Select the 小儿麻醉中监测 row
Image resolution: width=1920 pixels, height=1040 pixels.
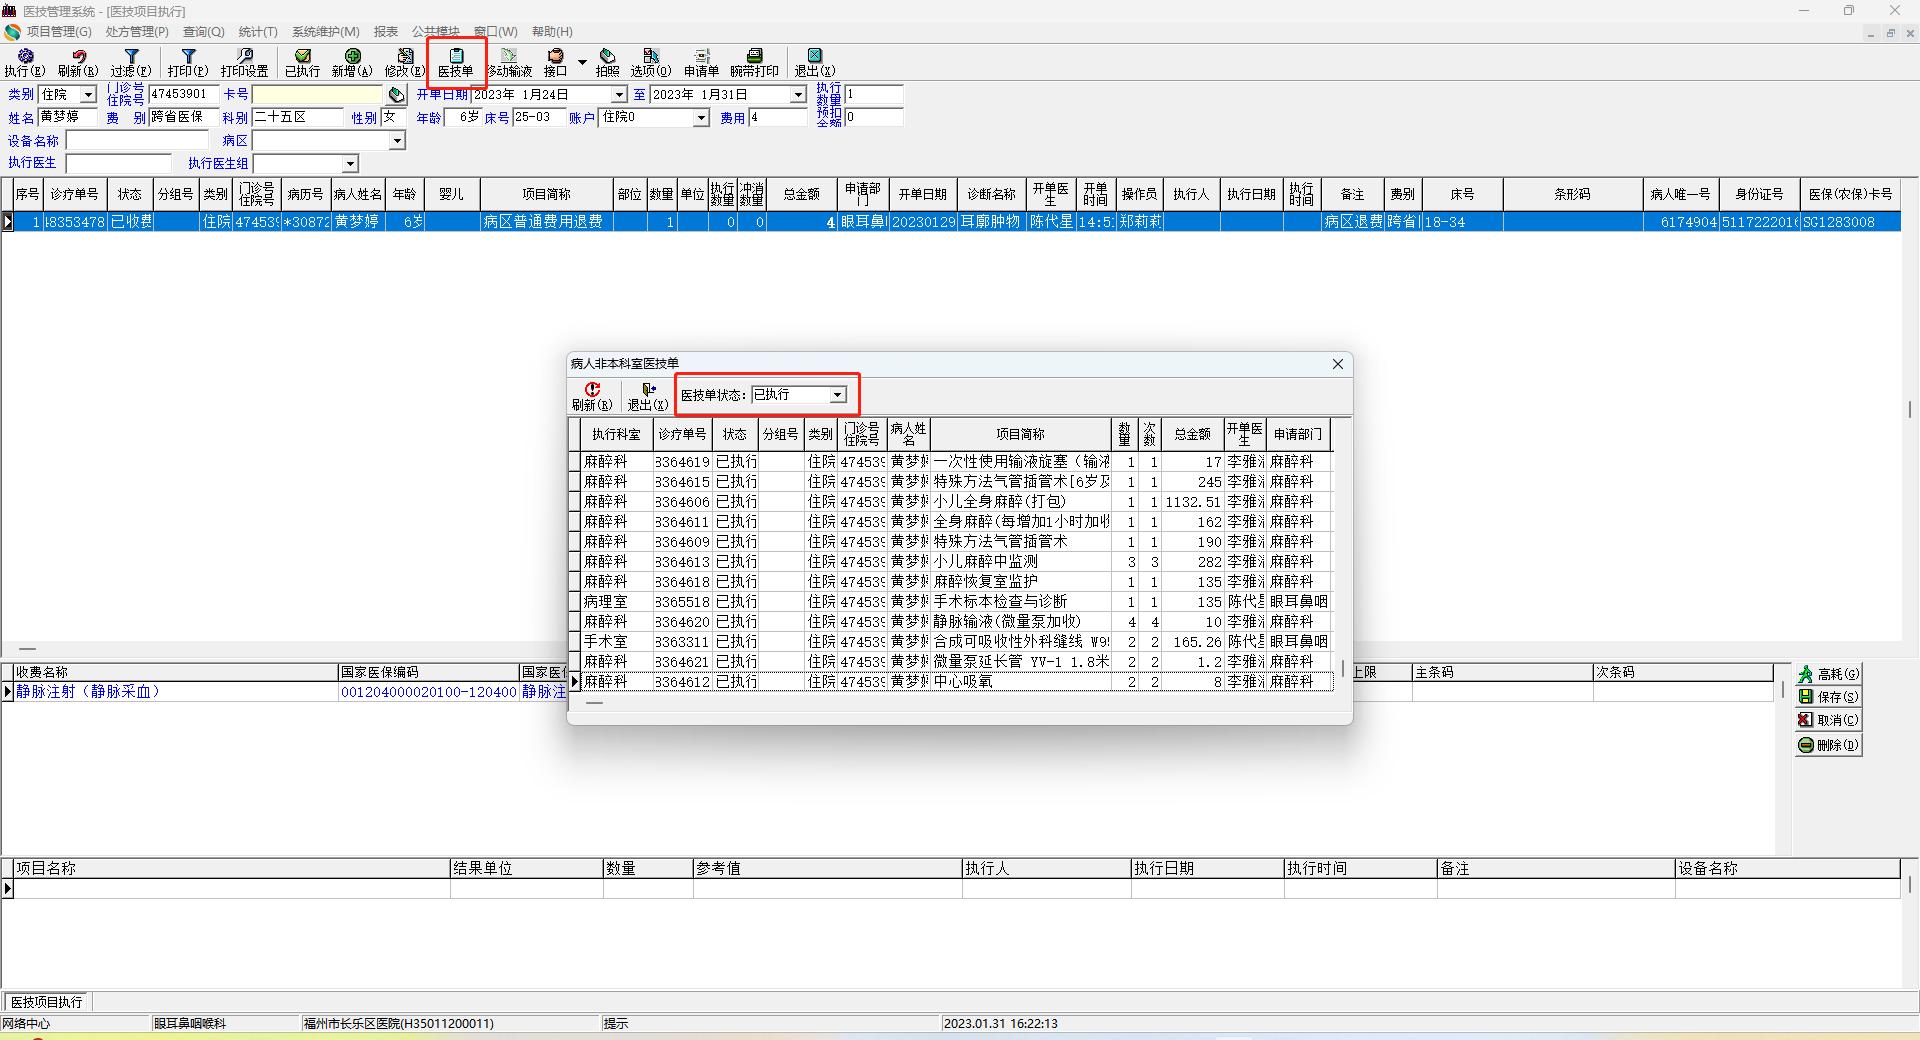pos(956,562)
